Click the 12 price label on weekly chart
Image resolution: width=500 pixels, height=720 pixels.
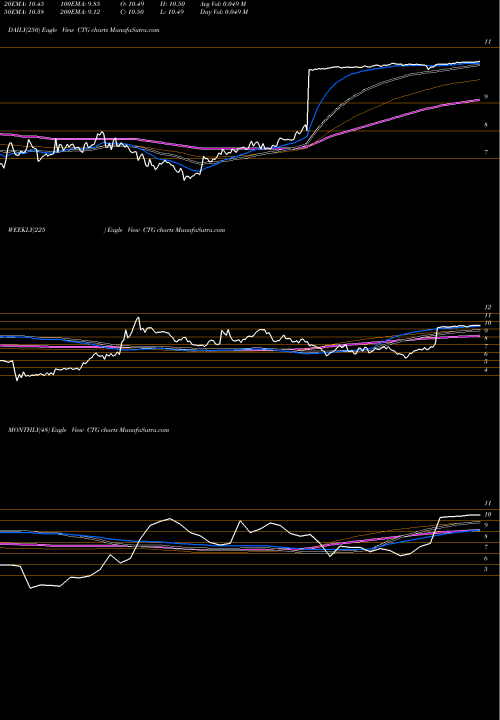pos(488,307)
